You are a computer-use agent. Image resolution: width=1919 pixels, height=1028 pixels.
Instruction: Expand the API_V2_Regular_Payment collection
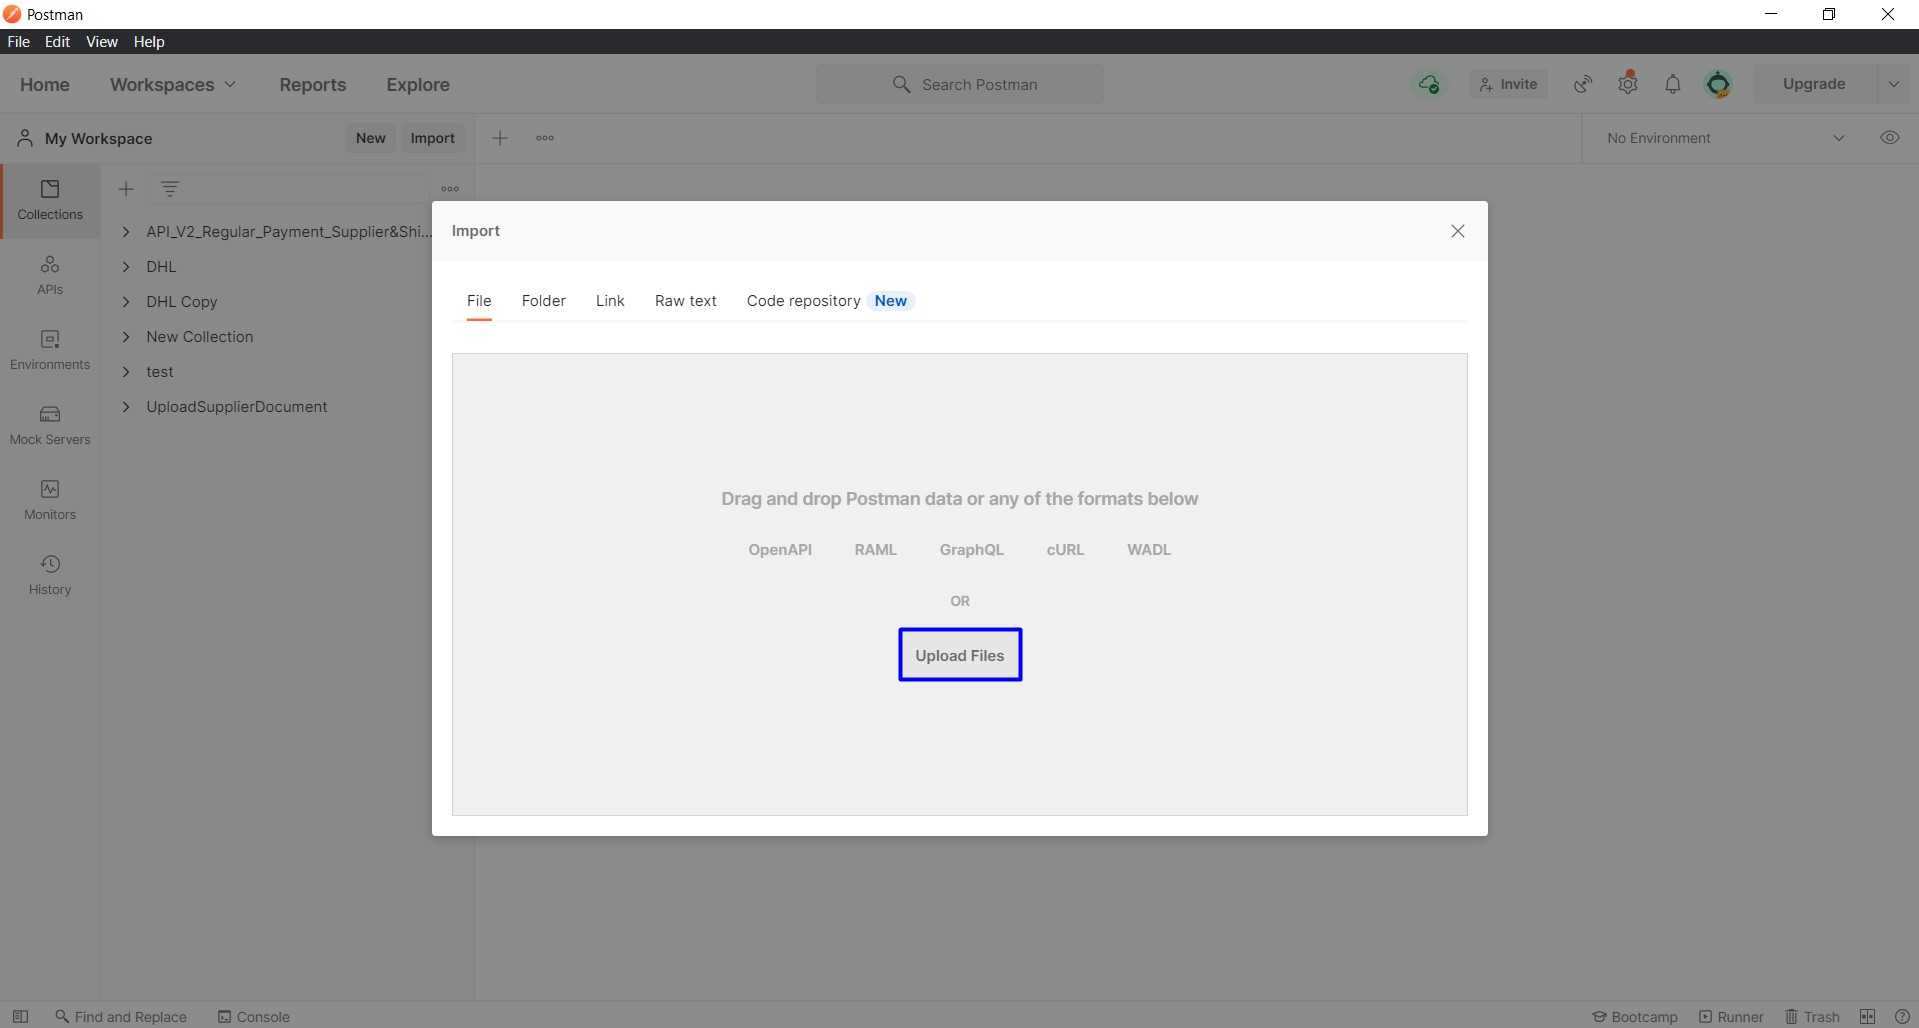pyautogui.click(x=126, y=232)
